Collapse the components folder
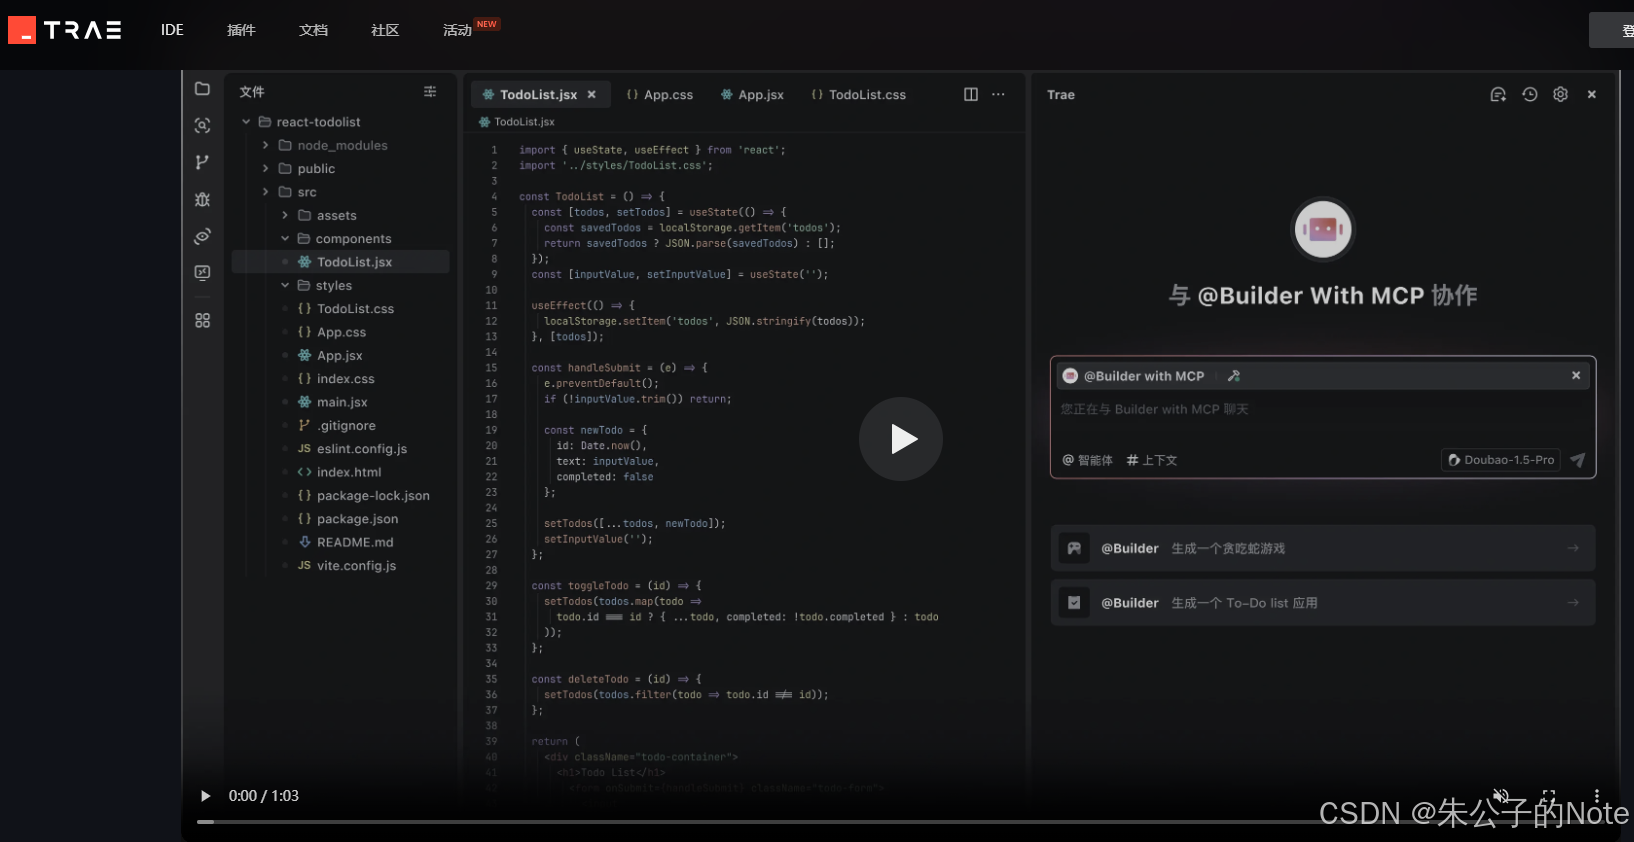 tap(285, 238)
